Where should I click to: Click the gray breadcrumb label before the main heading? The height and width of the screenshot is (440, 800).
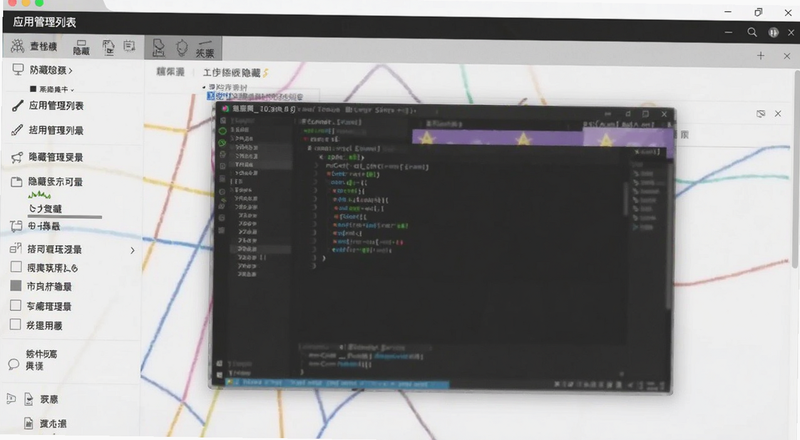click(170, 72)
